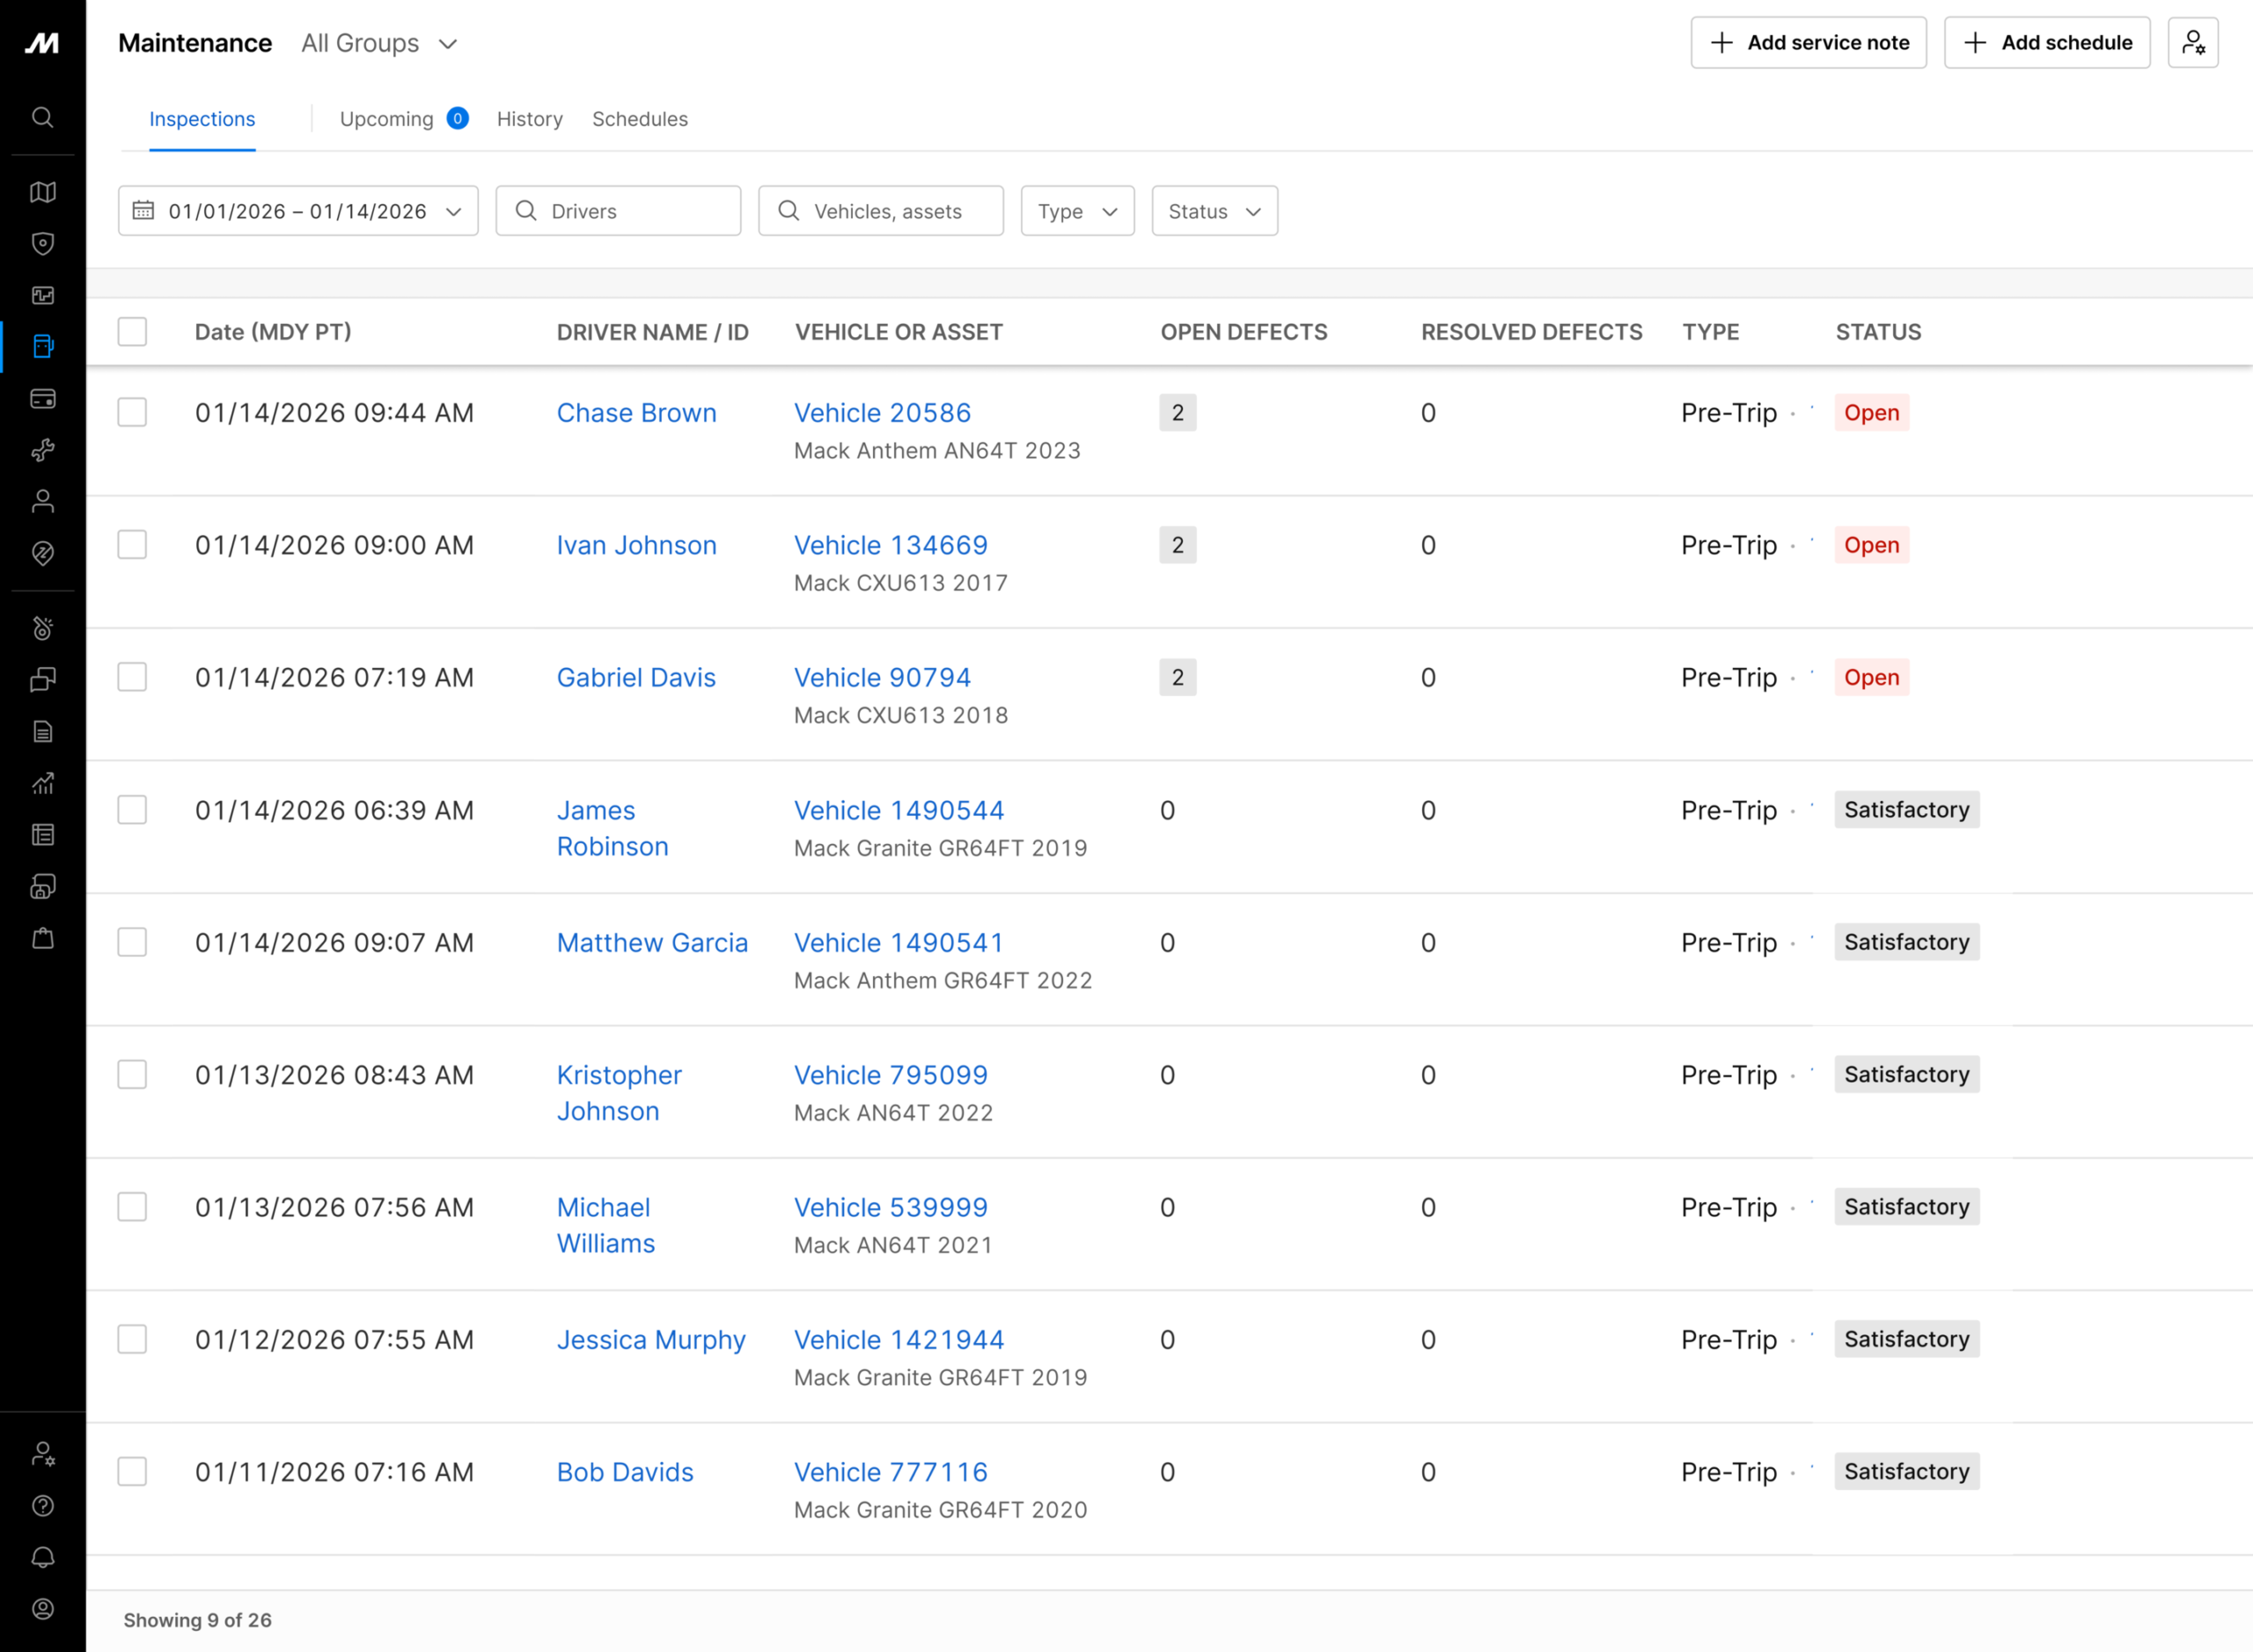Open the help question mark icon
Viewport: 2253px width, 1652px height.
(x=42, y=1505)
